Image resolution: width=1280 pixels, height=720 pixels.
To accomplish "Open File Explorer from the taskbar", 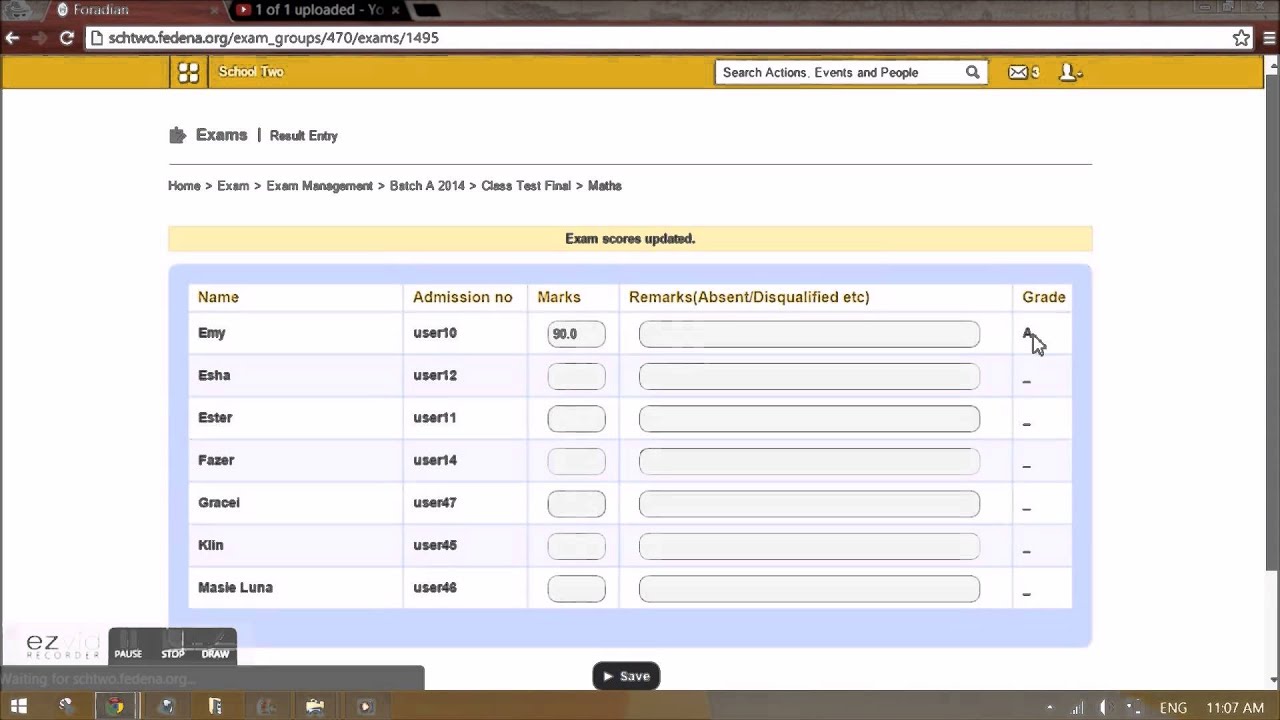I will (315, 707).
